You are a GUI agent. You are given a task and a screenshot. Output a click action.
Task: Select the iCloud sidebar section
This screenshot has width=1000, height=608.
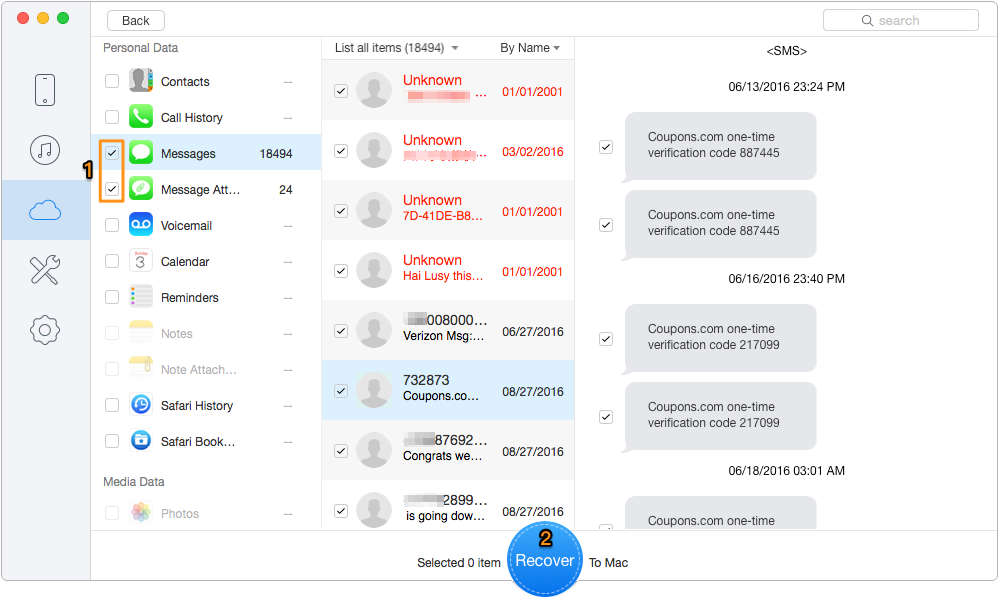coord(45,210)
